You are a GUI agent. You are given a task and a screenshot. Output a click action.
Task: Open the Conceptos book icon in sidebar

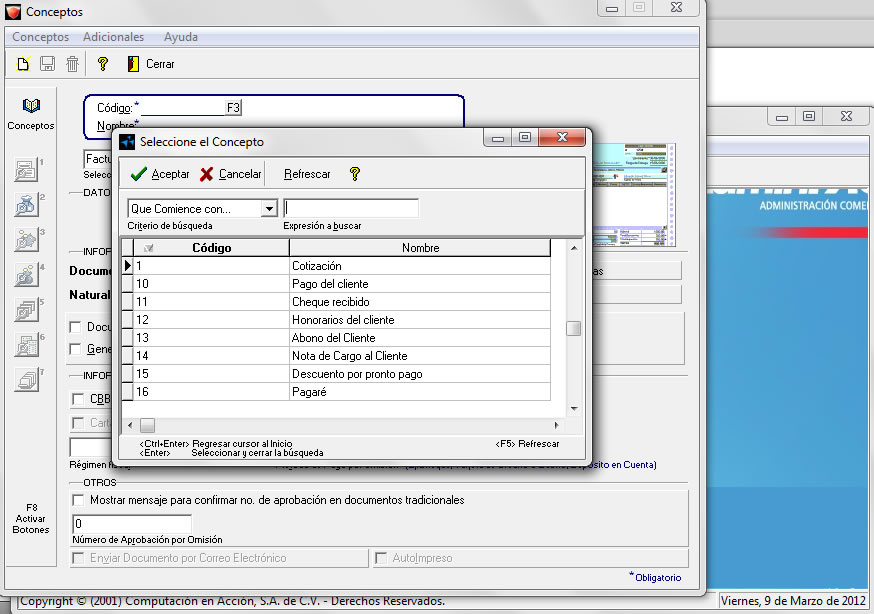[31, 106]
